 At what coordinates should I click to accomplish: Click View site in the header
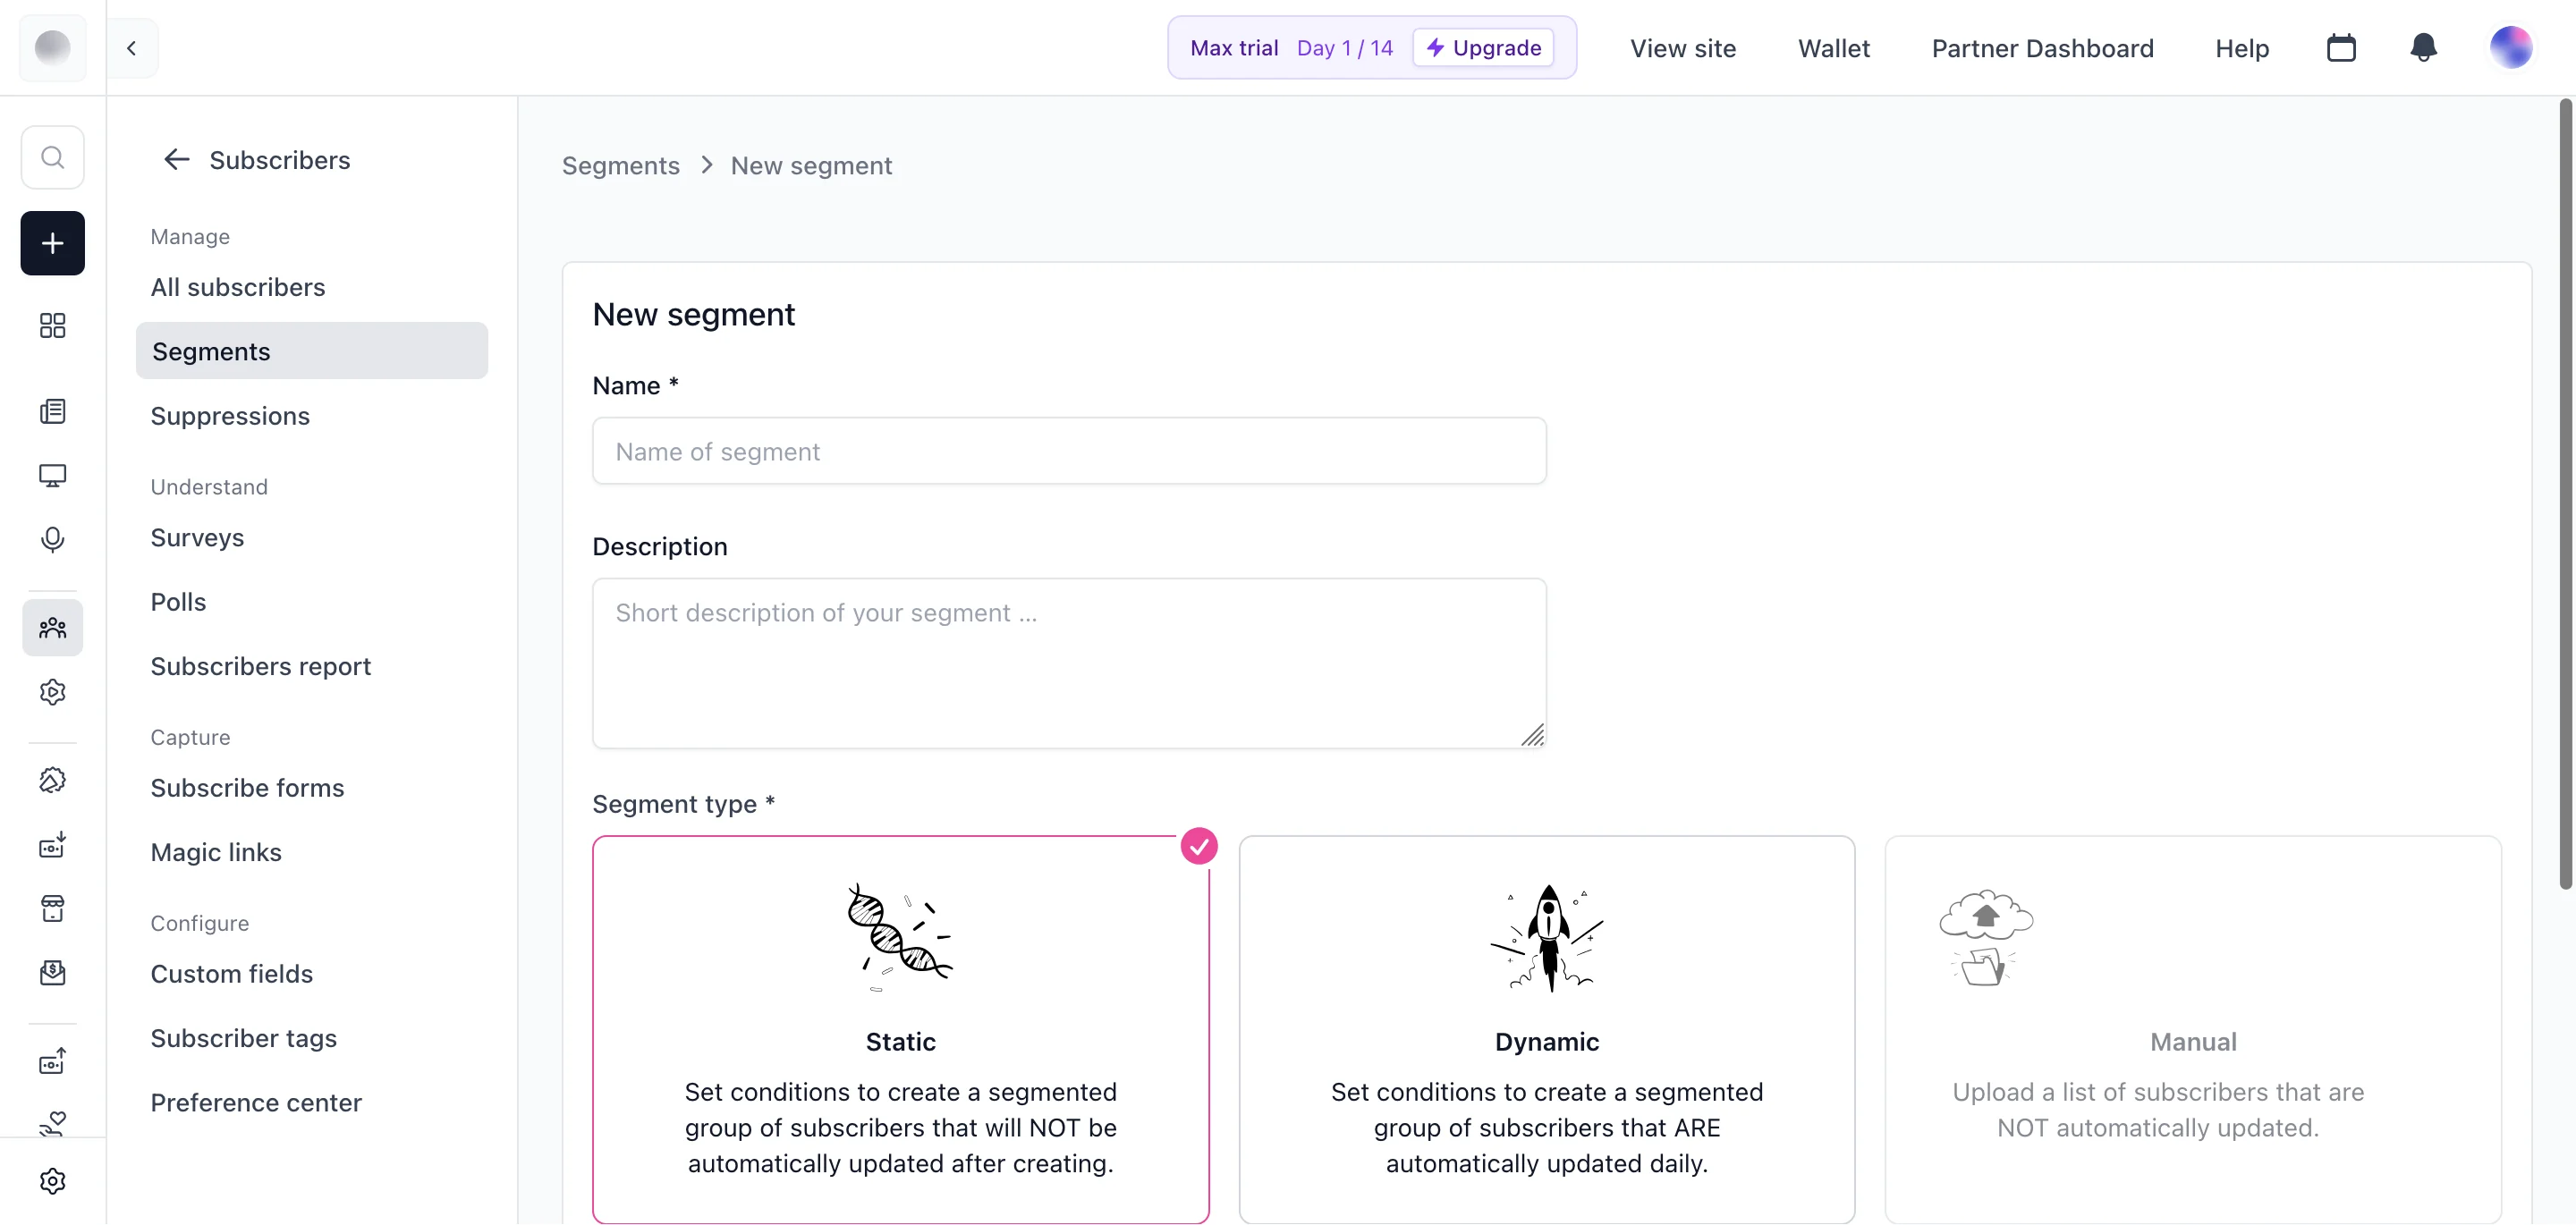1683,48
